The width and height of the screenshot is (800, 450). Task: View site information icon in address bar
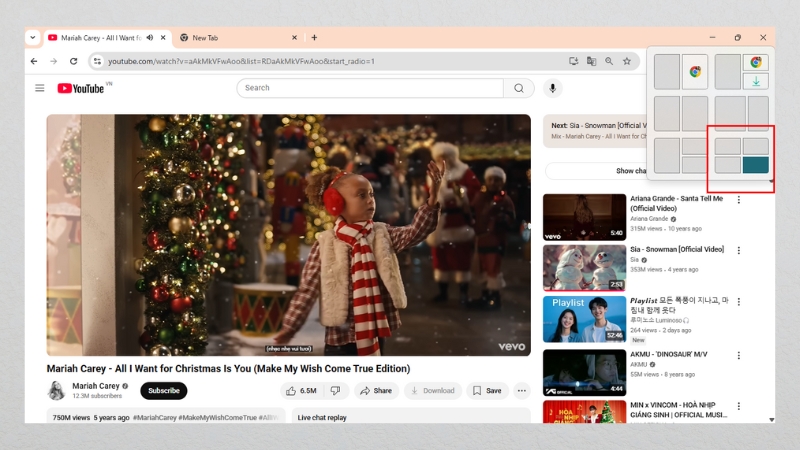tap(97, 61)
